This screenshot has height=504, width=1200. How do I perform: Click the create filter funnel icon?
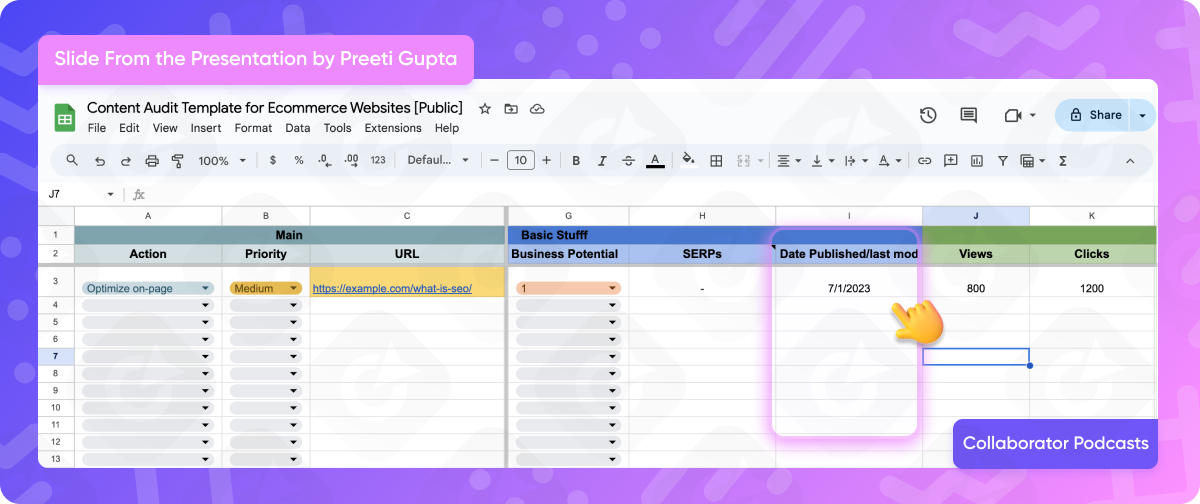click(x=1002, y=160)
